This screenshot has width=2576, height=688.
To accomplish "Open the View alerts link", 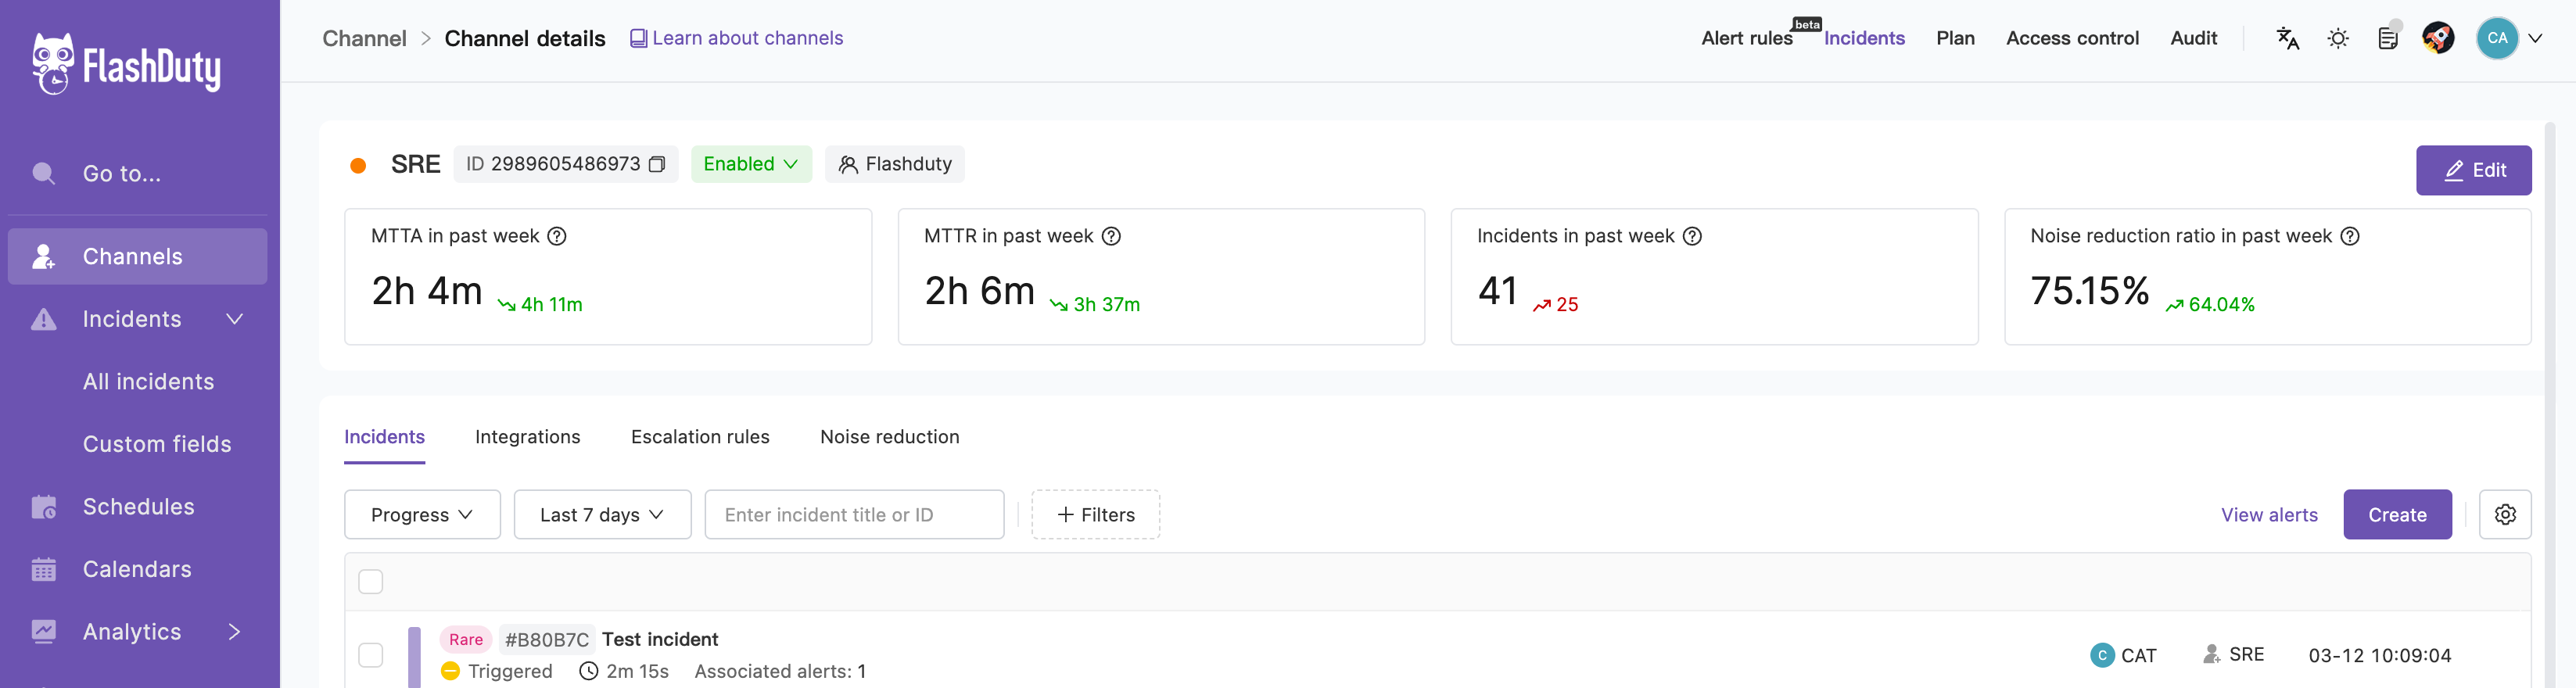I will (2269, 514).
